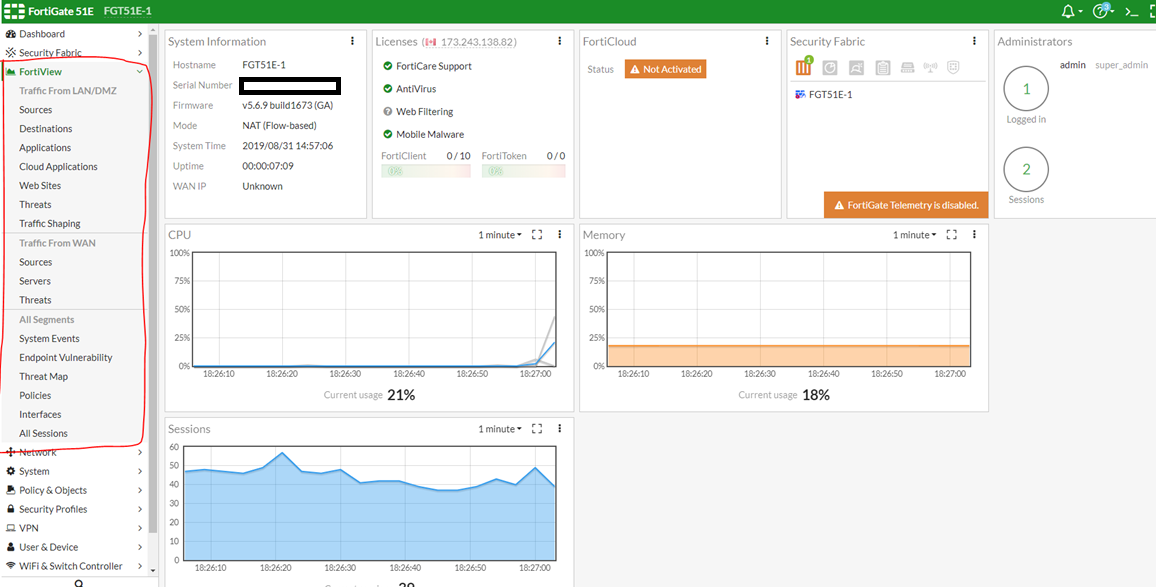Click the orange Not Activated button
The height and width of the screenshot is (587, 1156).
(665, 69)
